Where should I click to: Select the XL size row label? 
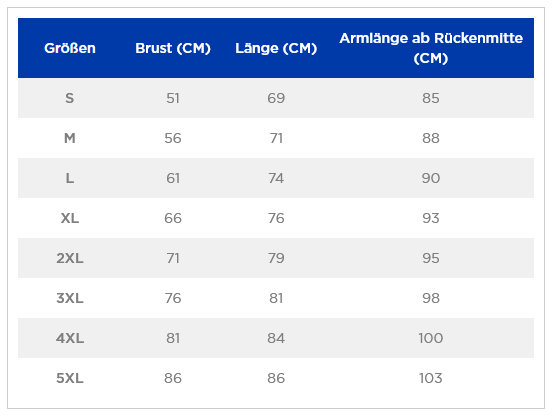70,218
